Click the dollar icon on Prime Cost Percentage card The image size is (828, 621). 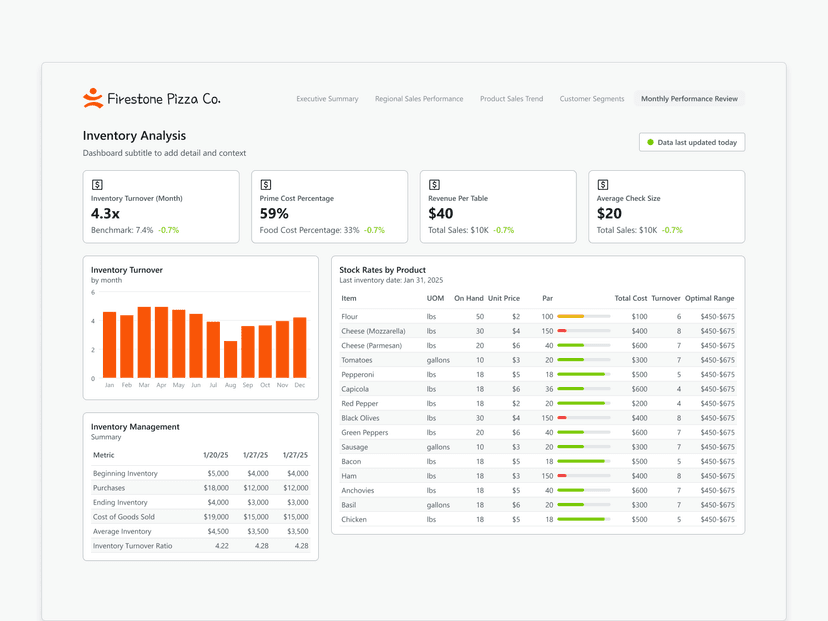coord(266,184)
